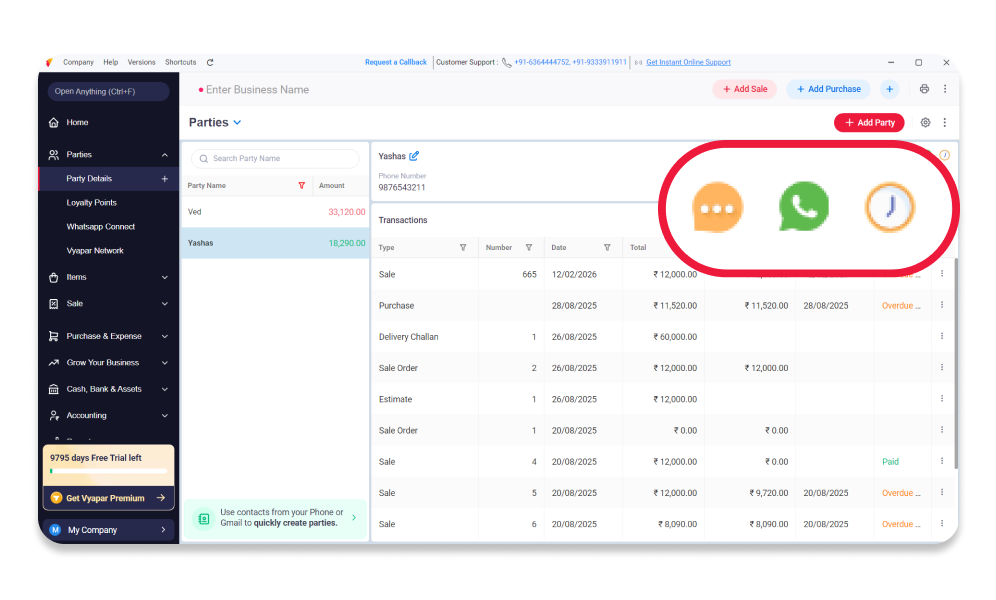Click Get Instant Online Support link
Image resolution: width=996 pixels, height=600 pixels.
tap(688, 62)
